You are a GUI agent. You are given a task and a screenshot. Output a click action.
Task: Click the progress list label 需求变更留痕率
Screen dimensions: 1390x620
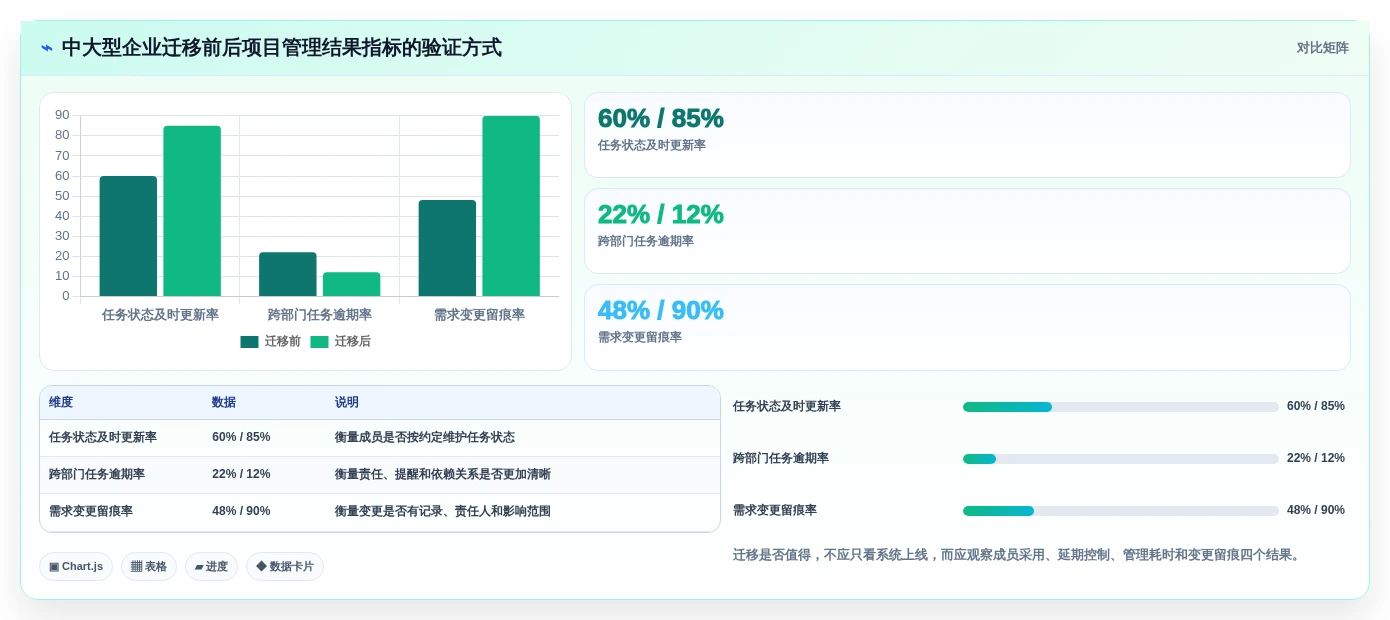click(x=775, y=511)
